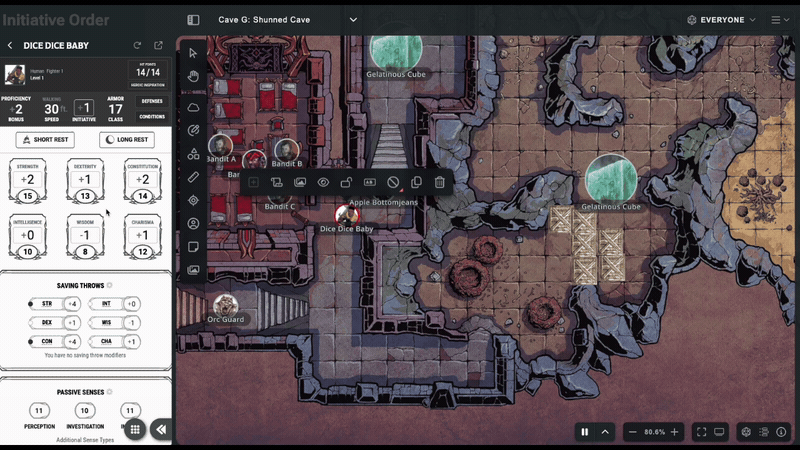Open the dice roller icon
This screenshot has height=450, width=800.
(746, 432)
